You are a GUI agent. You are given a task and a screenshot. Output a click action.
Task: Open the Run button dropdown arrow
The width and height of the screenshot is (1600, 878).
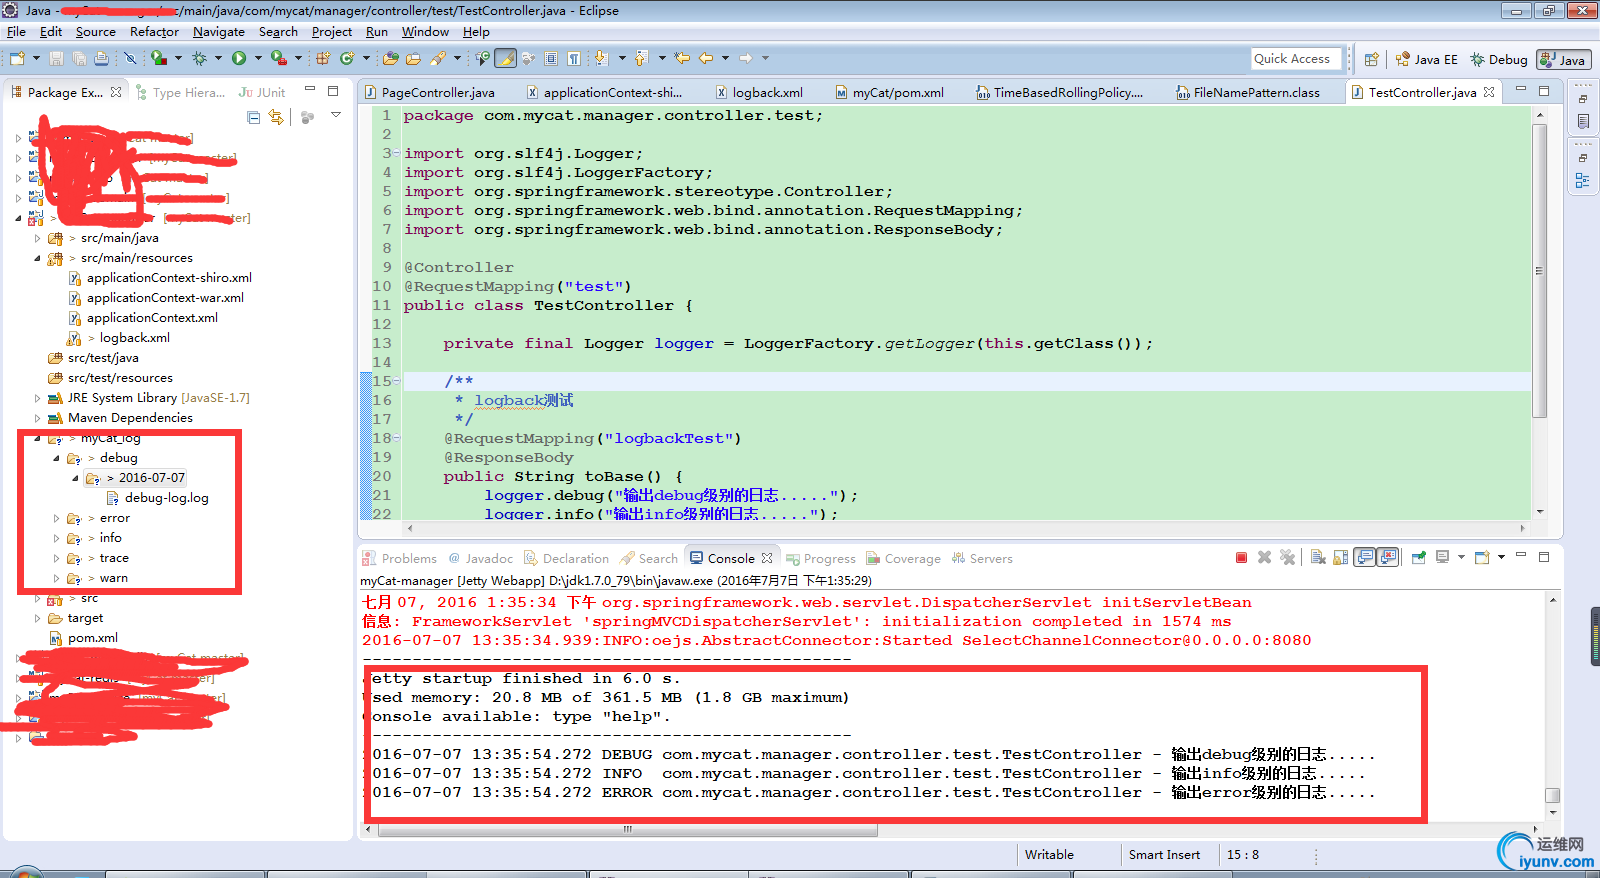(257, 59)
